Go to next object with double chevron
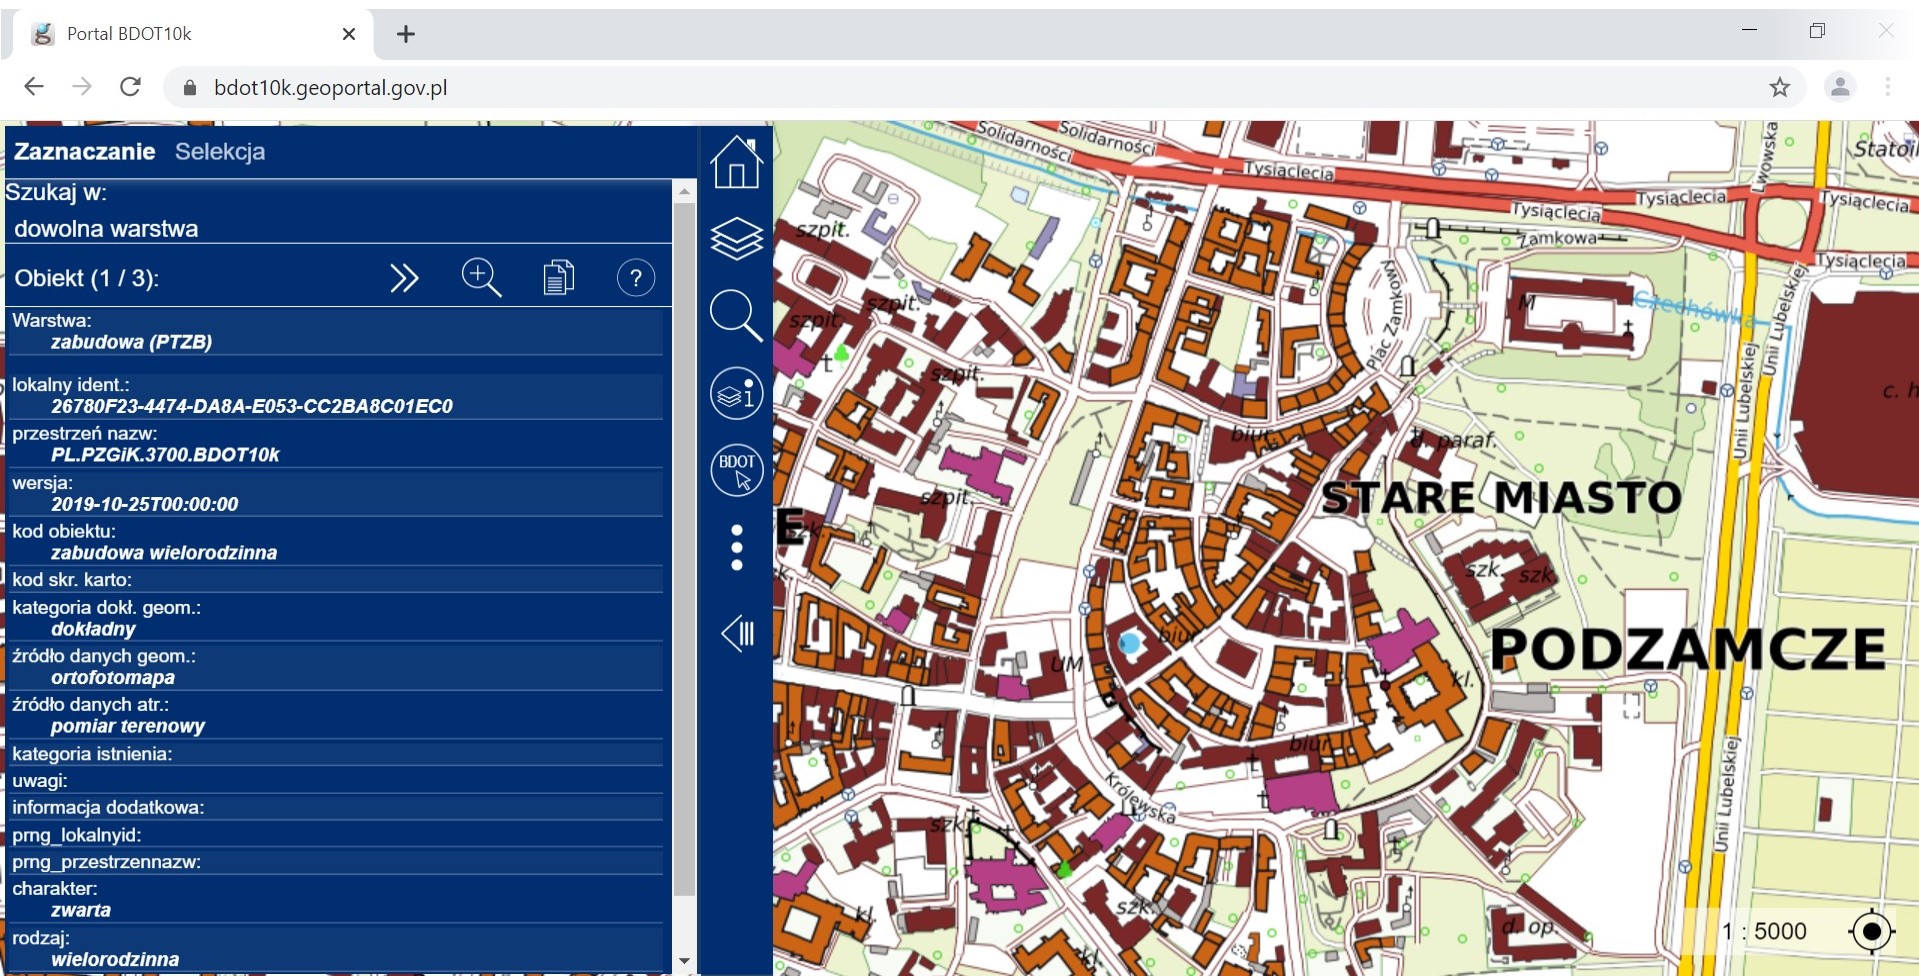The image size is (1919, 976). click(404, 278)
